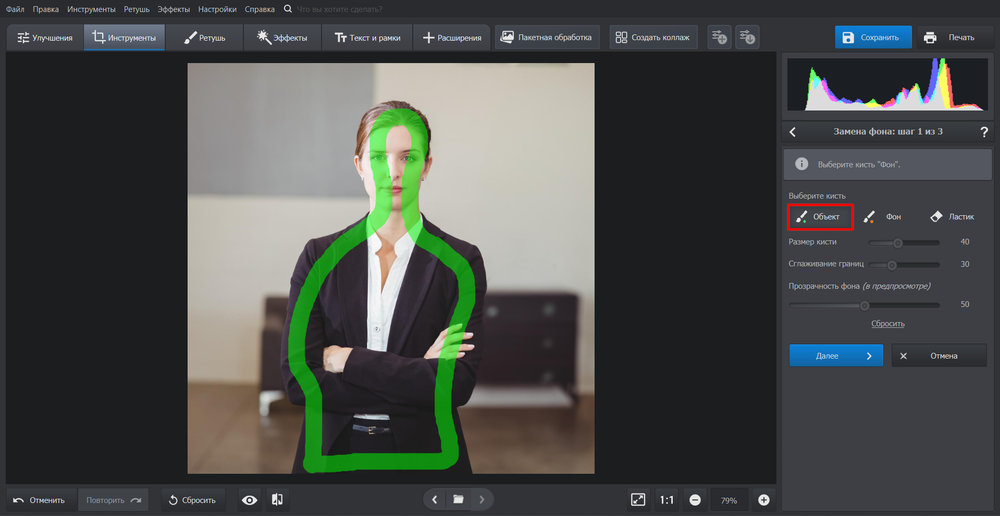The image size is (1000, 516).
Task: Click the blue Сохранить button
Action: coord(873,37)
